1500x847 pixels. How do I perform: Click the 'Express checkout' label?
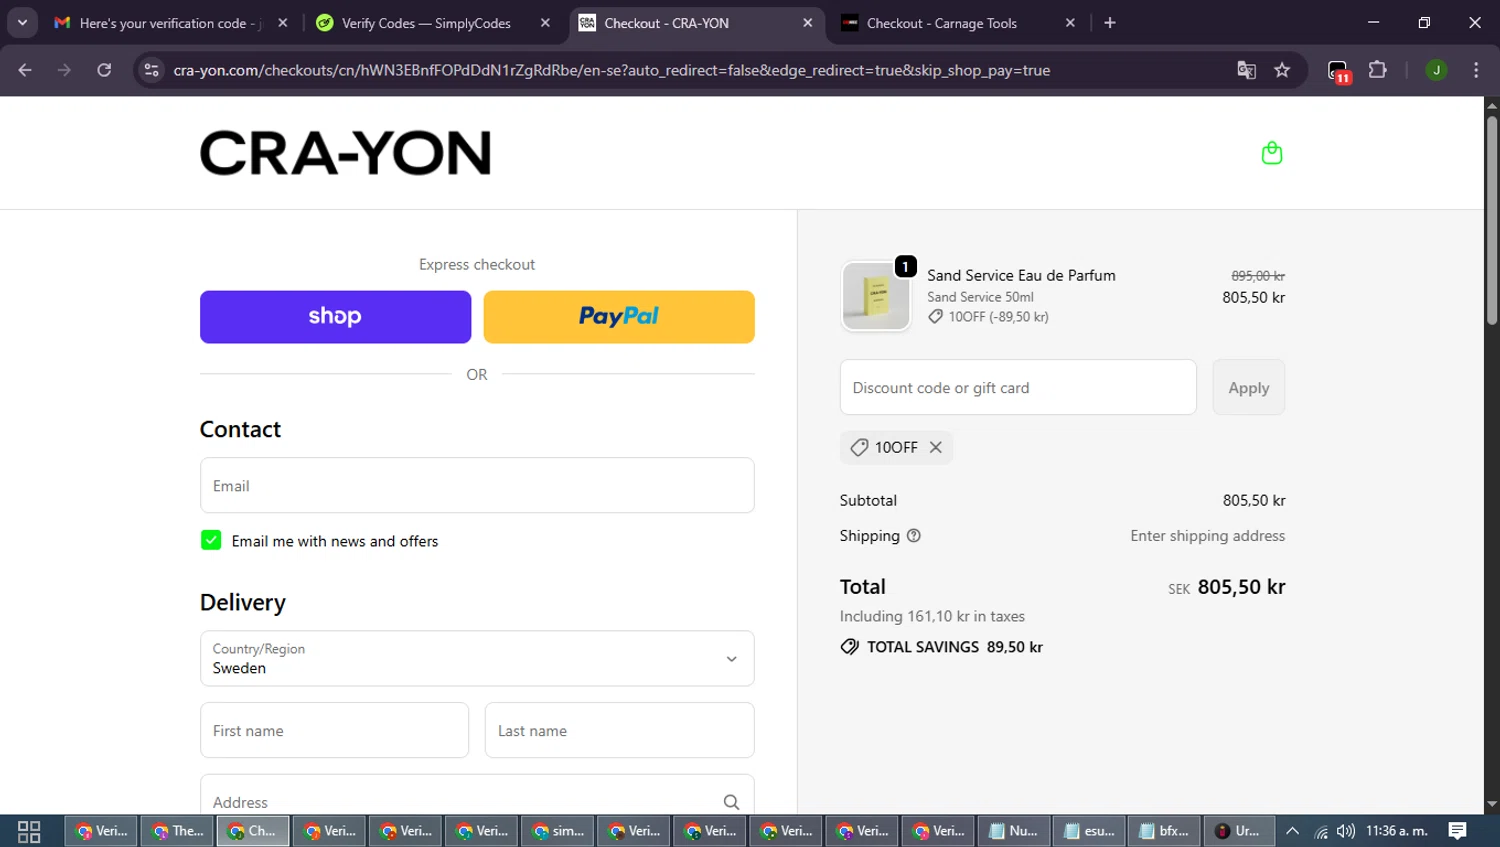click(477, 264)
